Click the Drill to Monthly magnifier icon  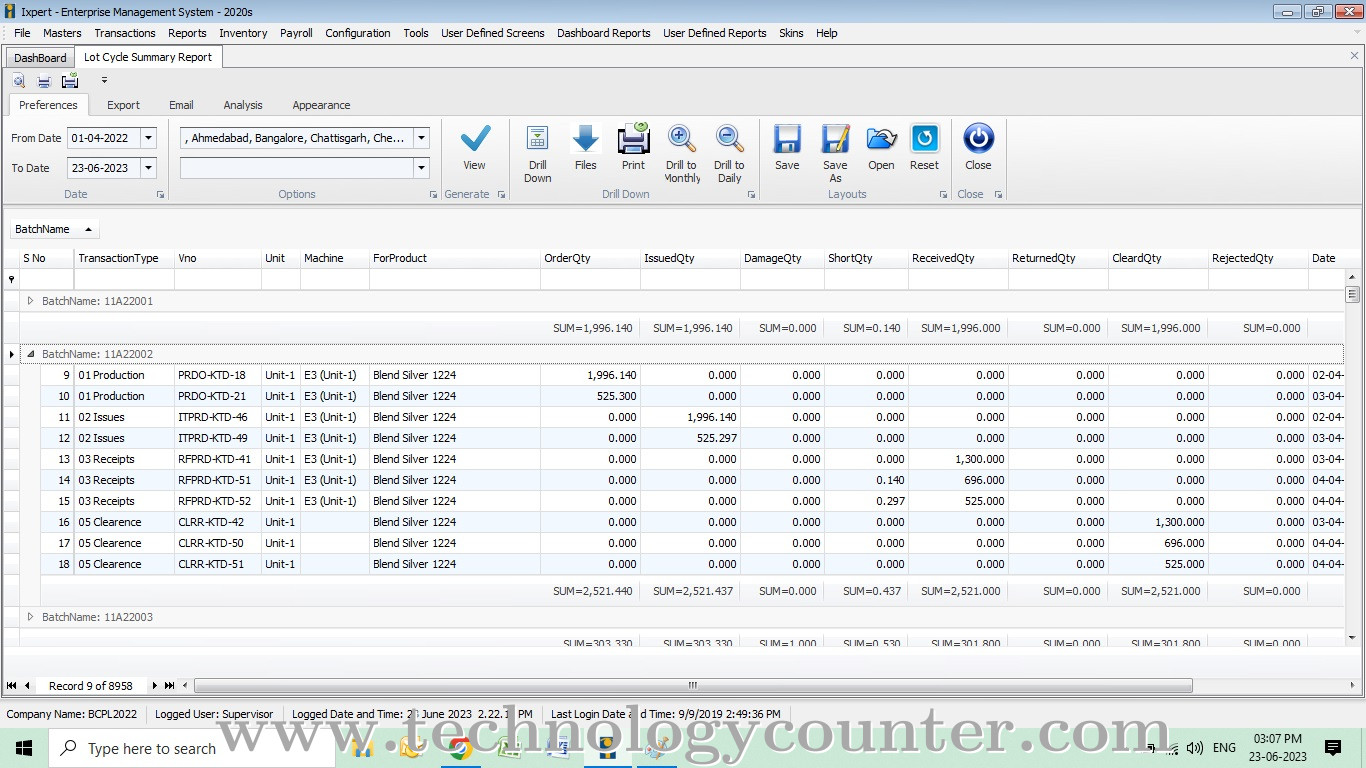click(x=682, y=138)
